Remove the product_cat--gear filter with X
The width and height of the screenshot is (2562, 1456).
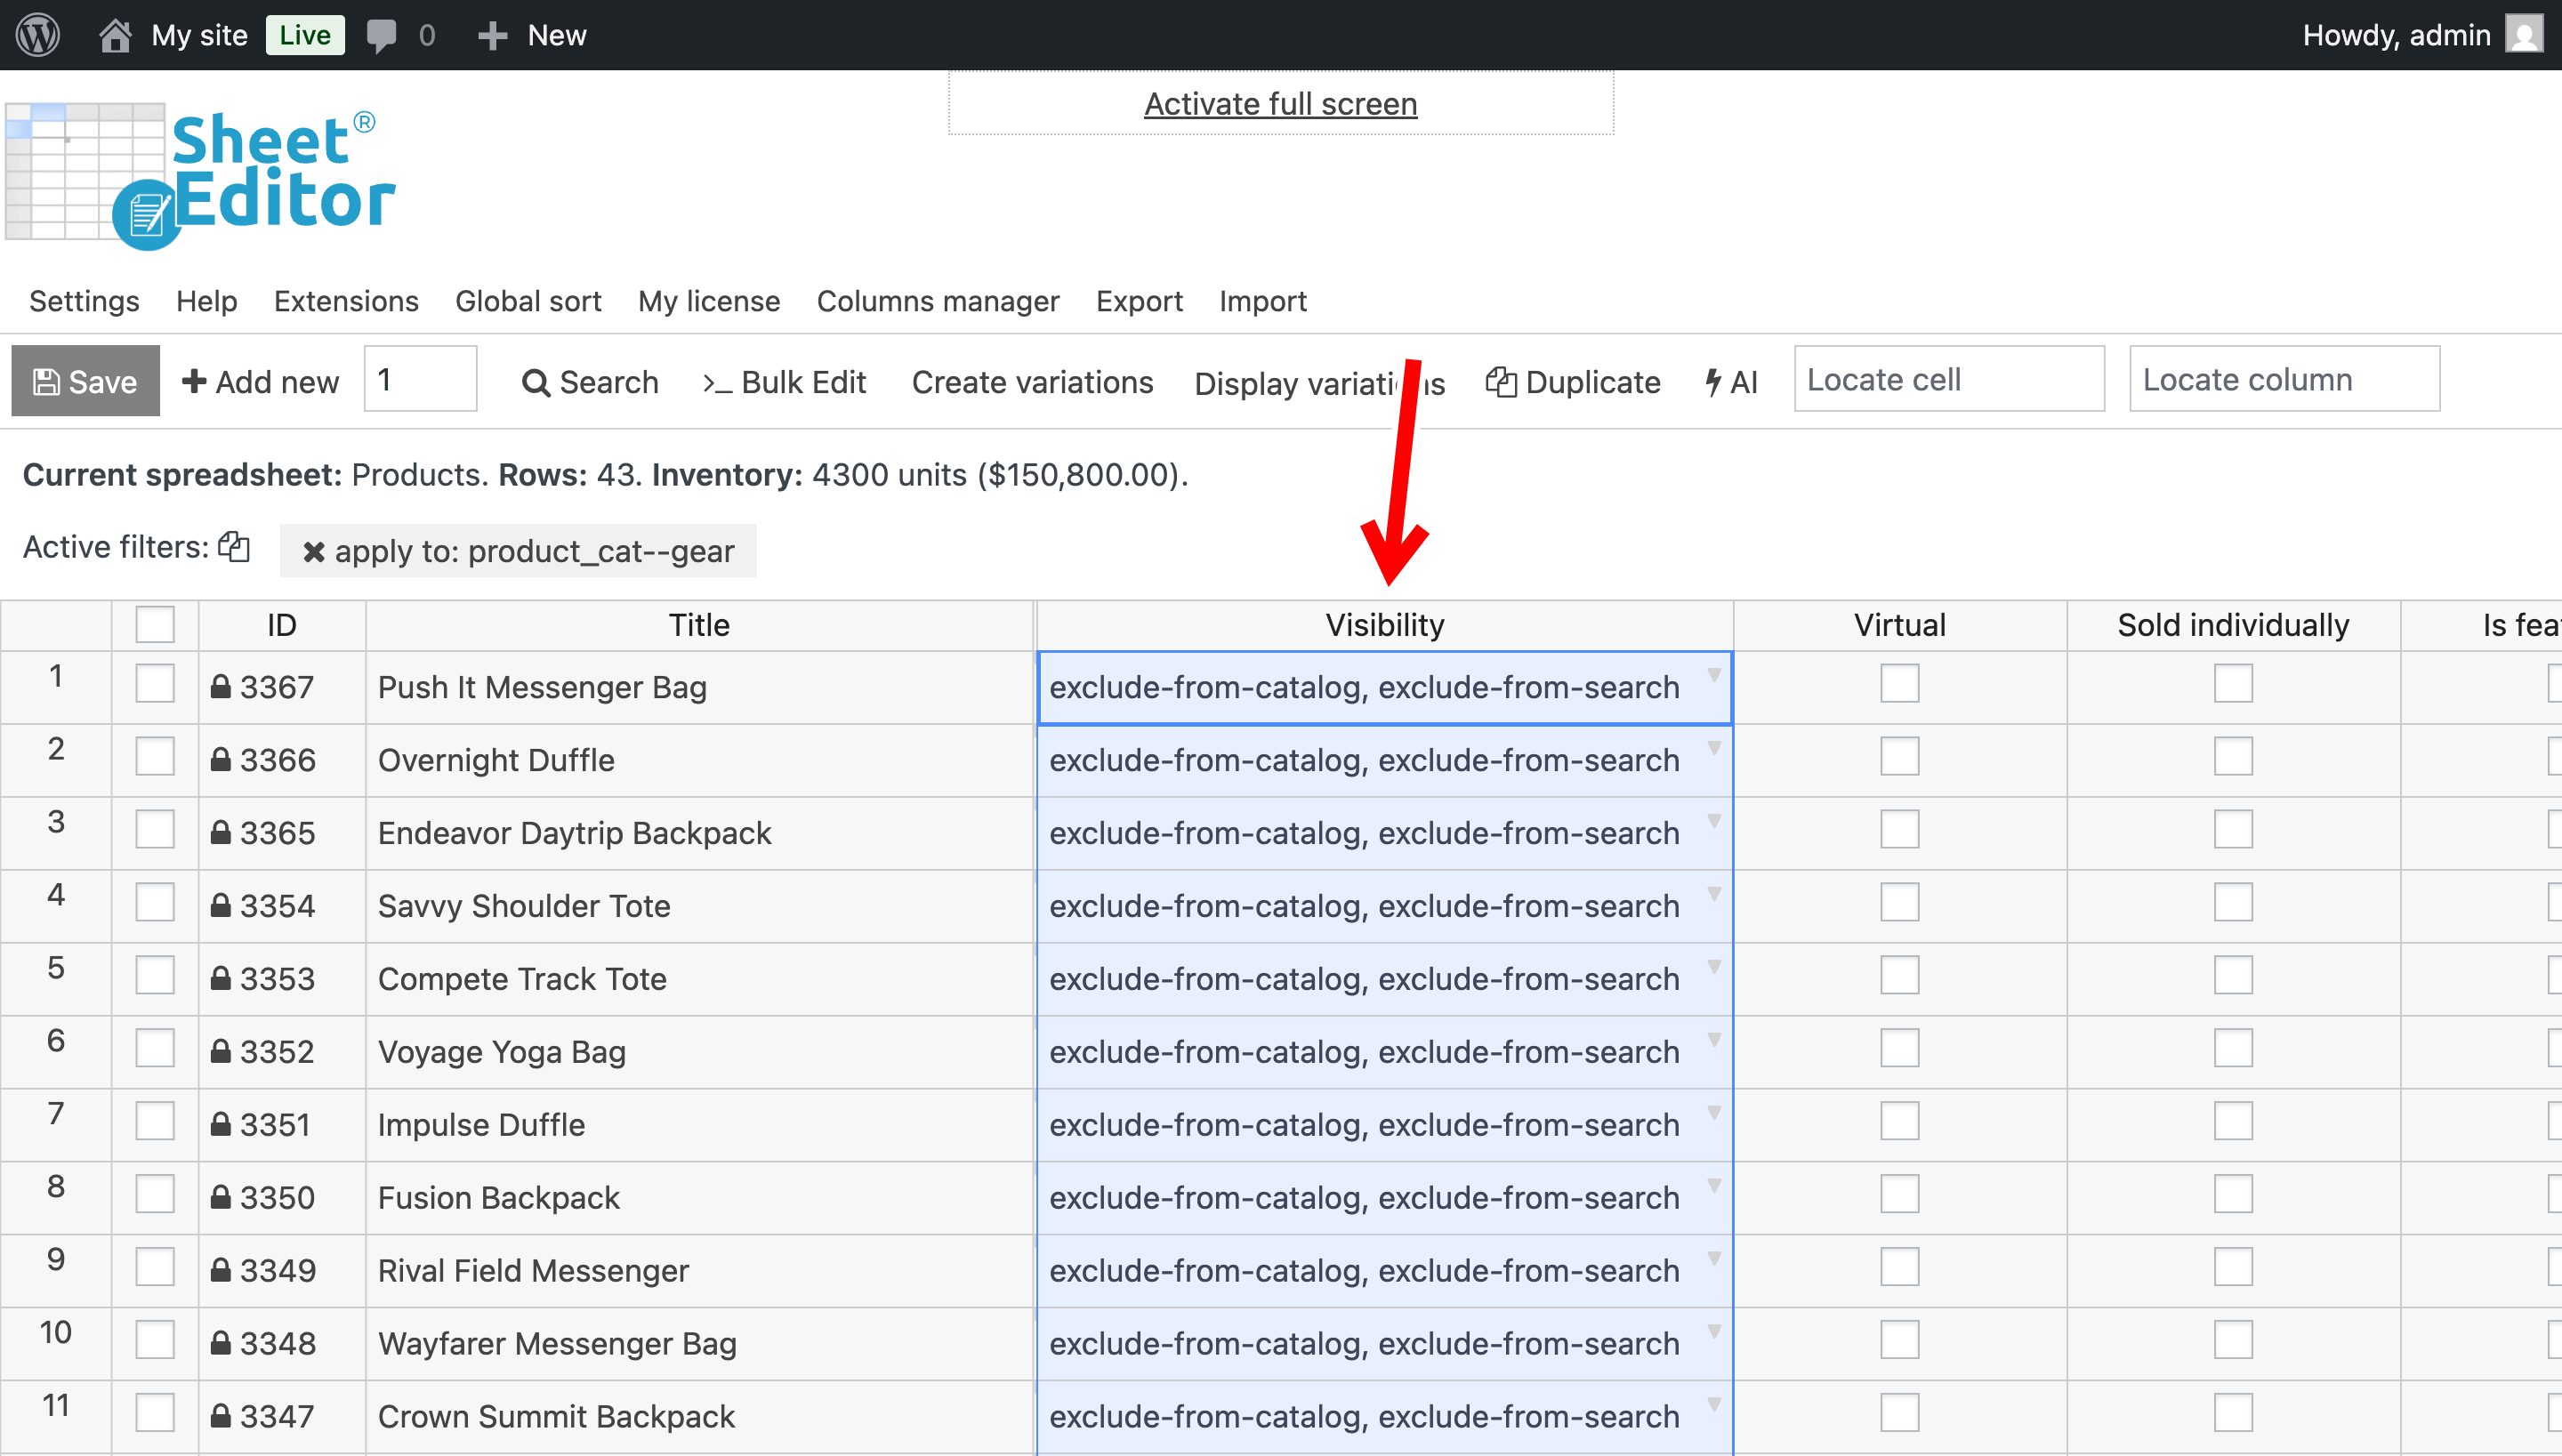(313, 552)
